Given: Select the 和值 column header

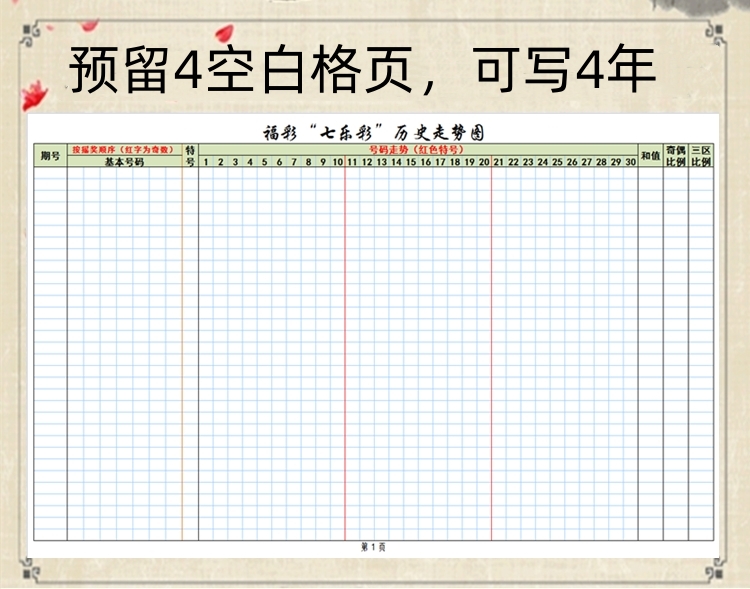Looking at the screenshot, I should click(x=651, y=156).
